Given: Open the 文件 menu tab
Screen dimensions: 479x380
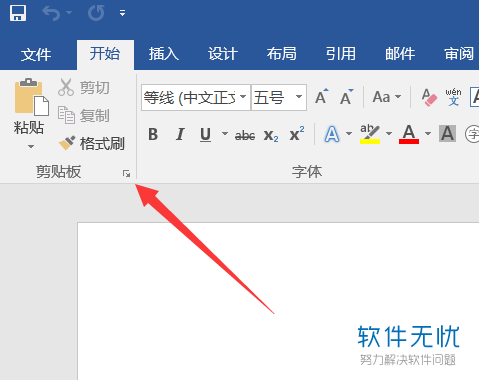Looking at the screenshot, I should [x=36, y=55].
